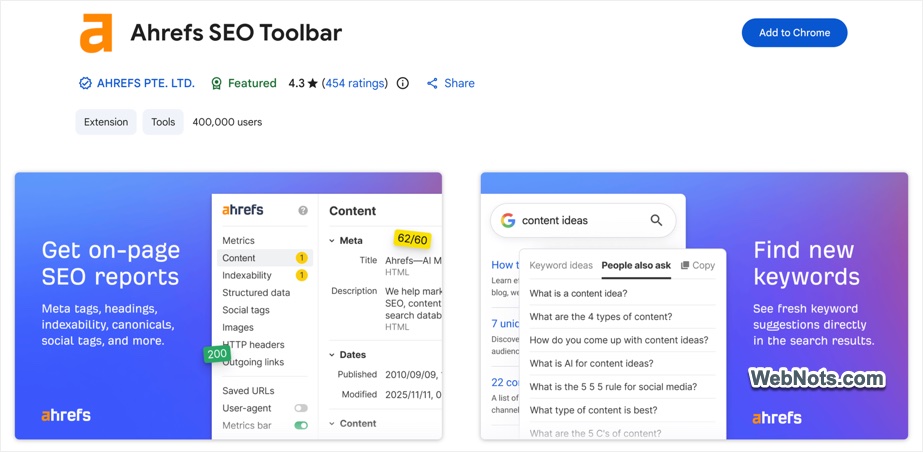Open the ratings info circle icon
Image resolution: width=923 pixels, height=452 pixels.
[403, 83]
